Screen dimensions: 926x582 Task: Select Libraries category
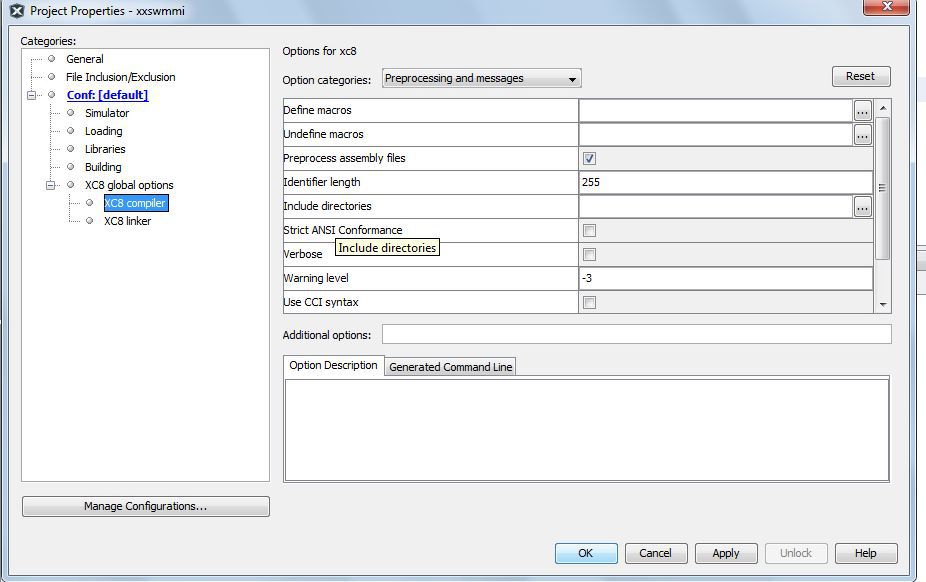click(x=105, y=149)
